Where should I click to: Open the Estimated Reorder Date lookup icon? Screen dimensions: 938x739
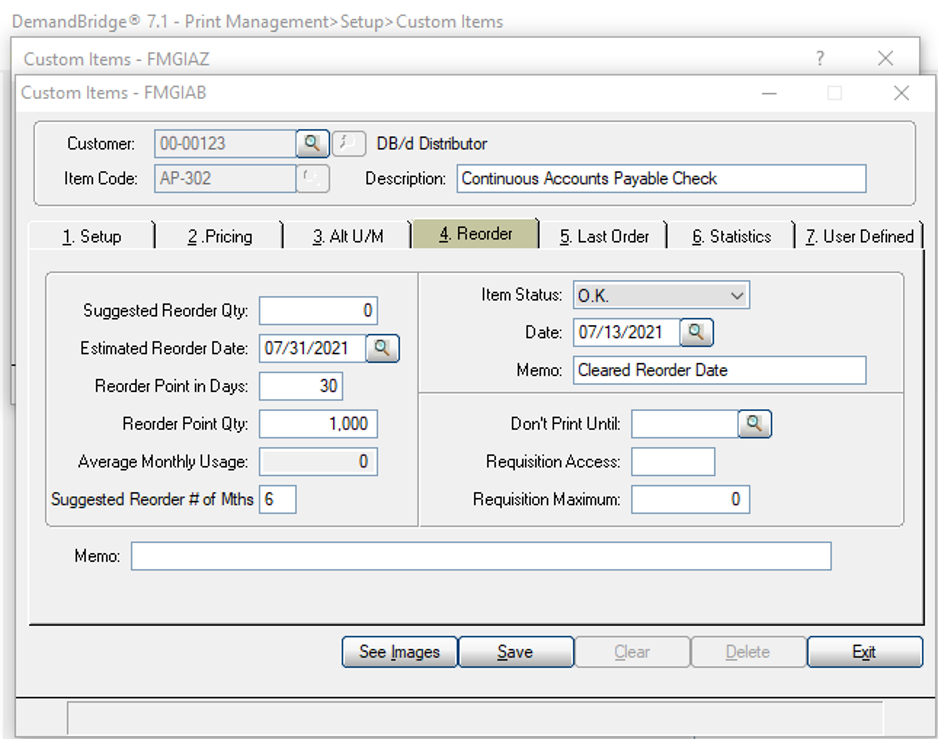point(382,348)
